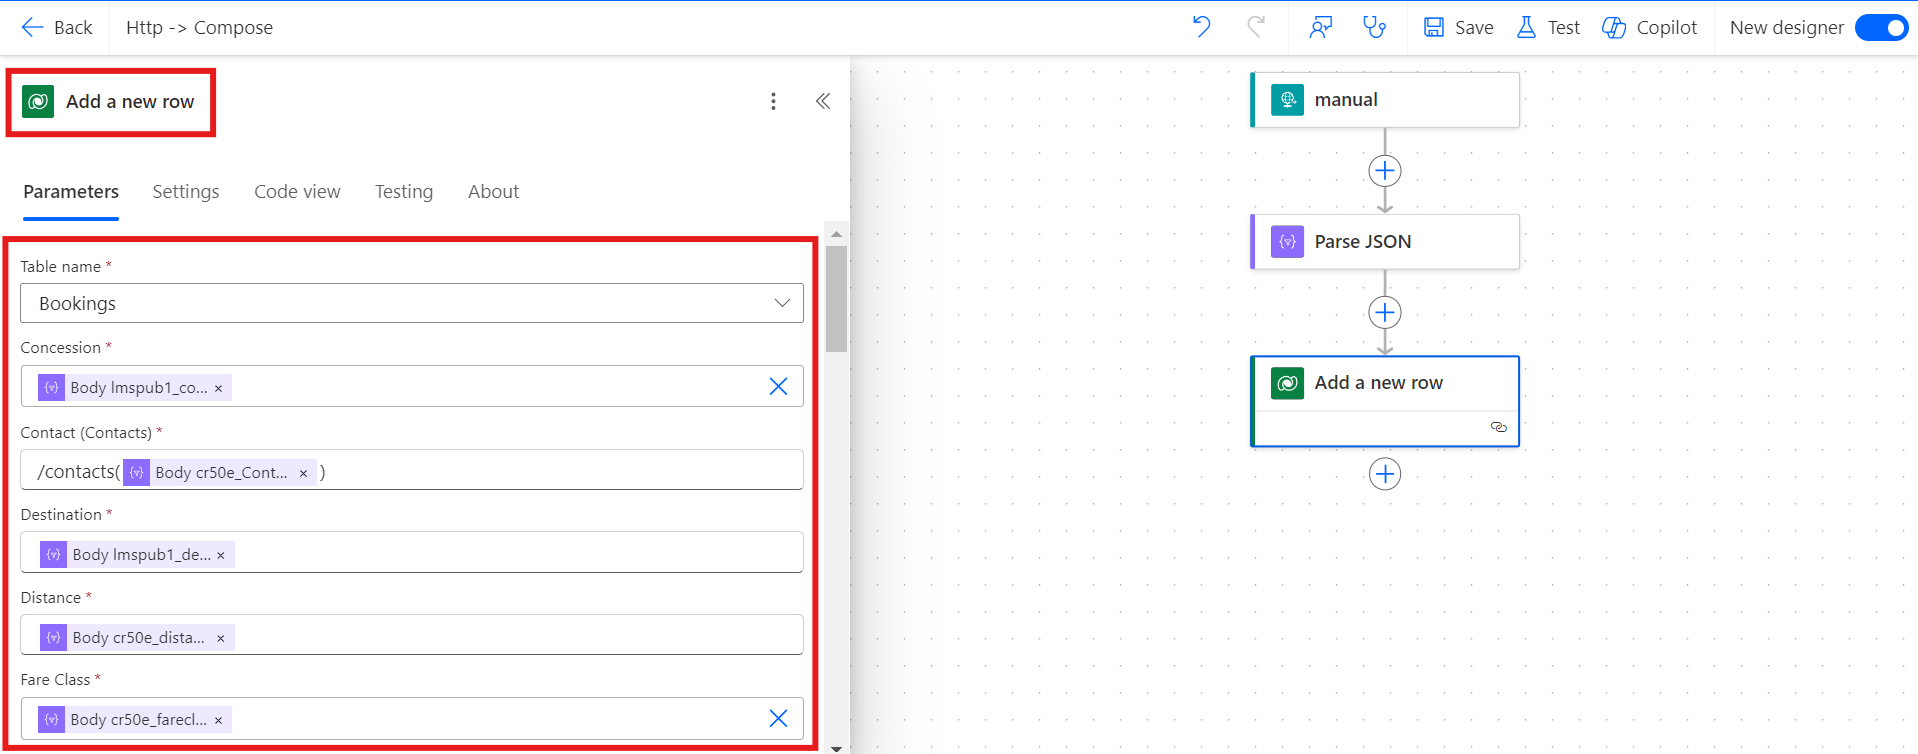Open the three-dot more options menu
This screenshot has height=754, width=1918.
point(773,101)
